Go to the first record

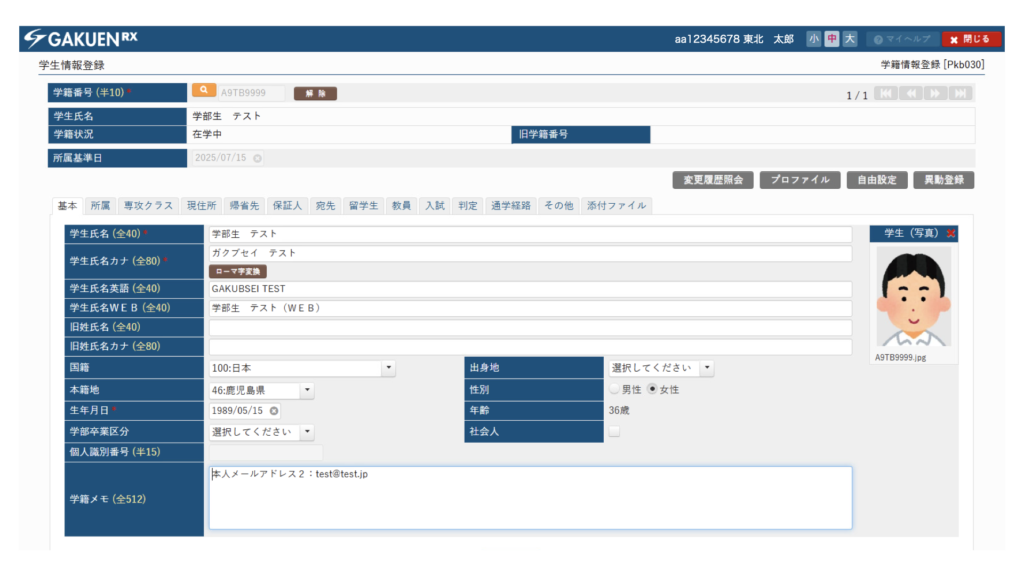(x=885, y=94)
